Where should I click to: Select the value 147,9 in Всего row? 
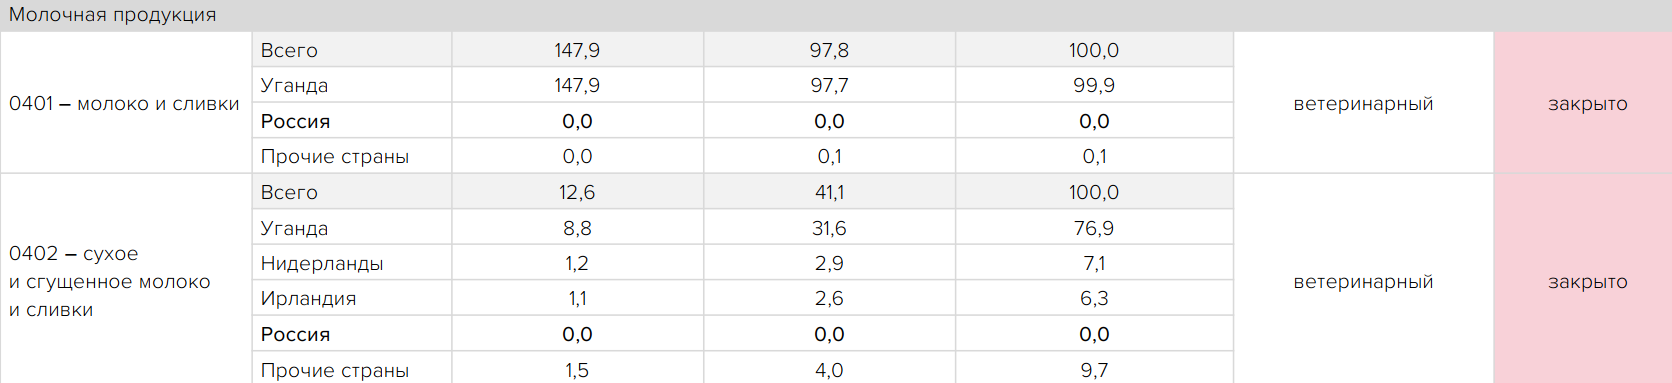[577, 50]
